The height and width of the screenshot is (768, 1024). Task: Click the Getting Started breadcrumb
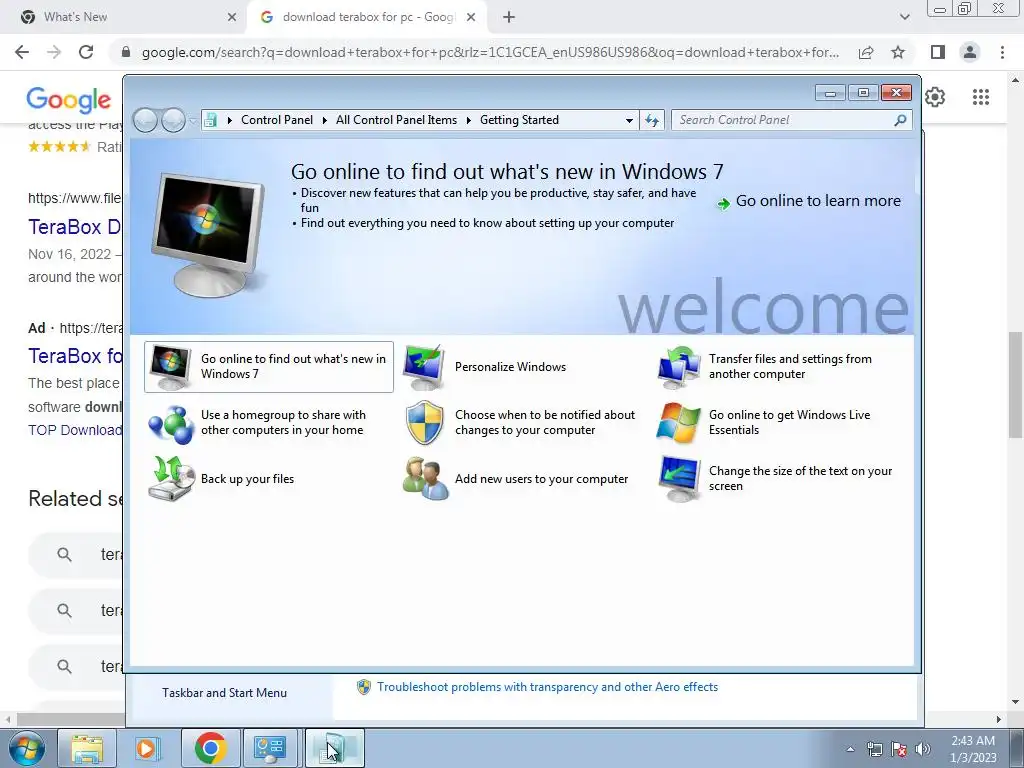pyautogui.click(x=519, y=120)
